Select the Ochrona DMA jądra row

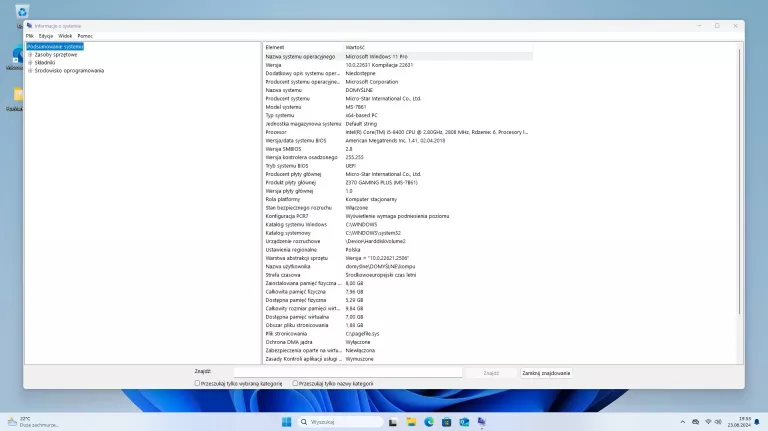398,342
